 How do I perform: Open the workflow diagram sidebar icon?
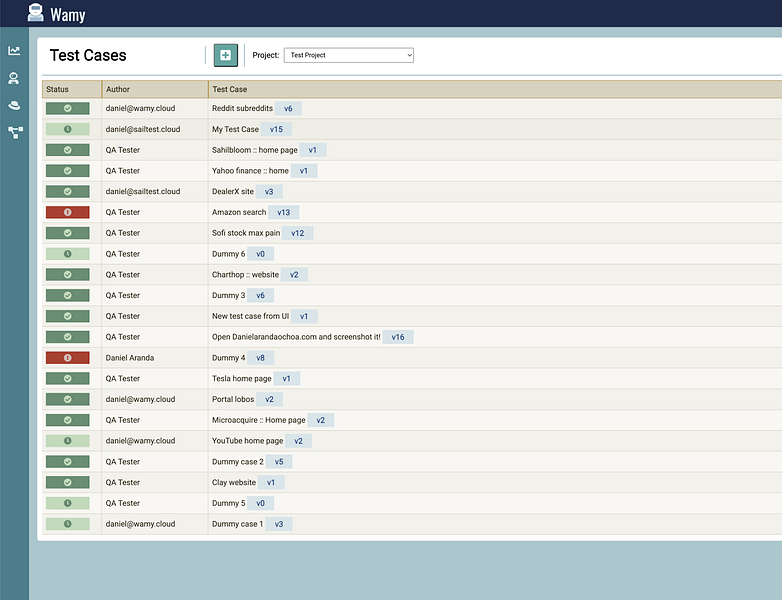15,132
